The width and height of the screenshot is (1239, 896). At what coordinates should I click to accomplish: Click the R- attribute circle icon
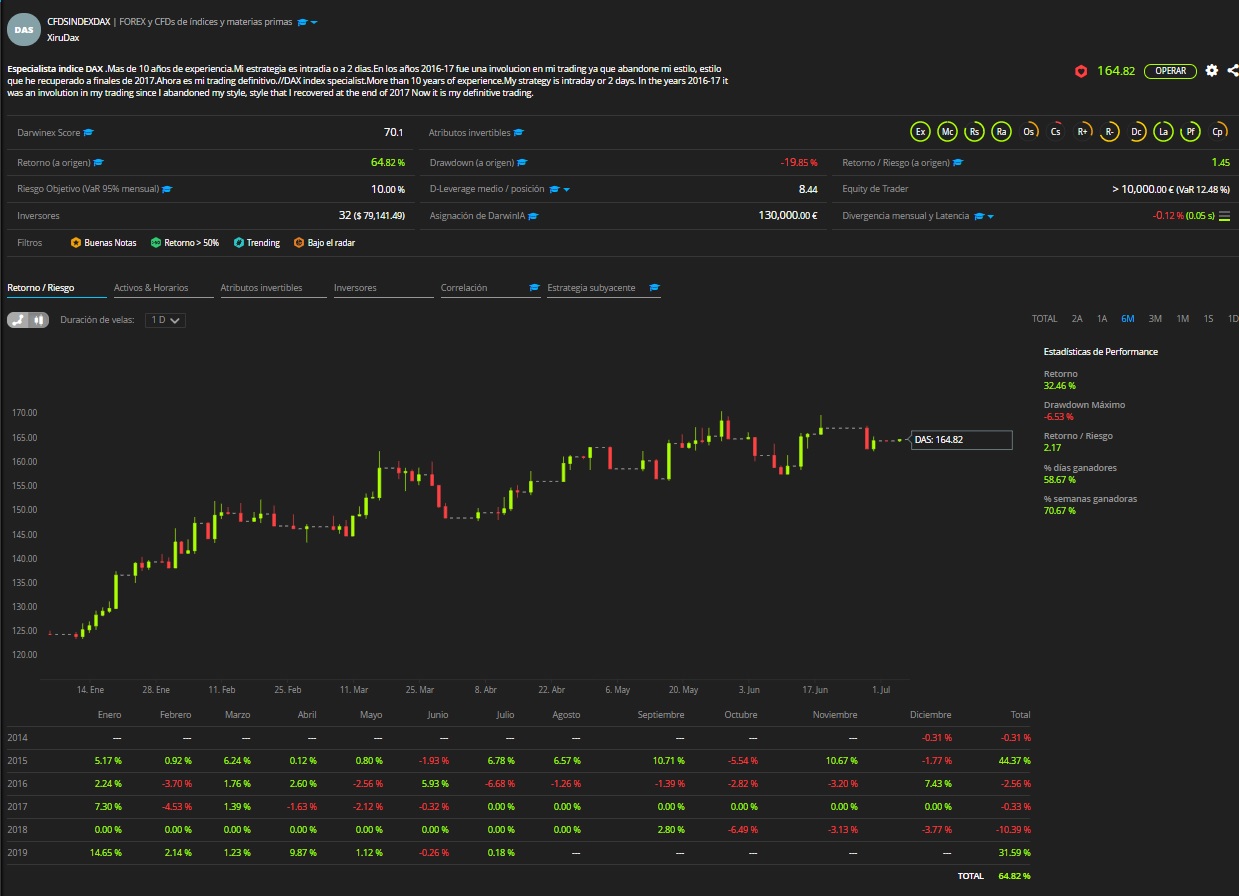[1109, 132]
